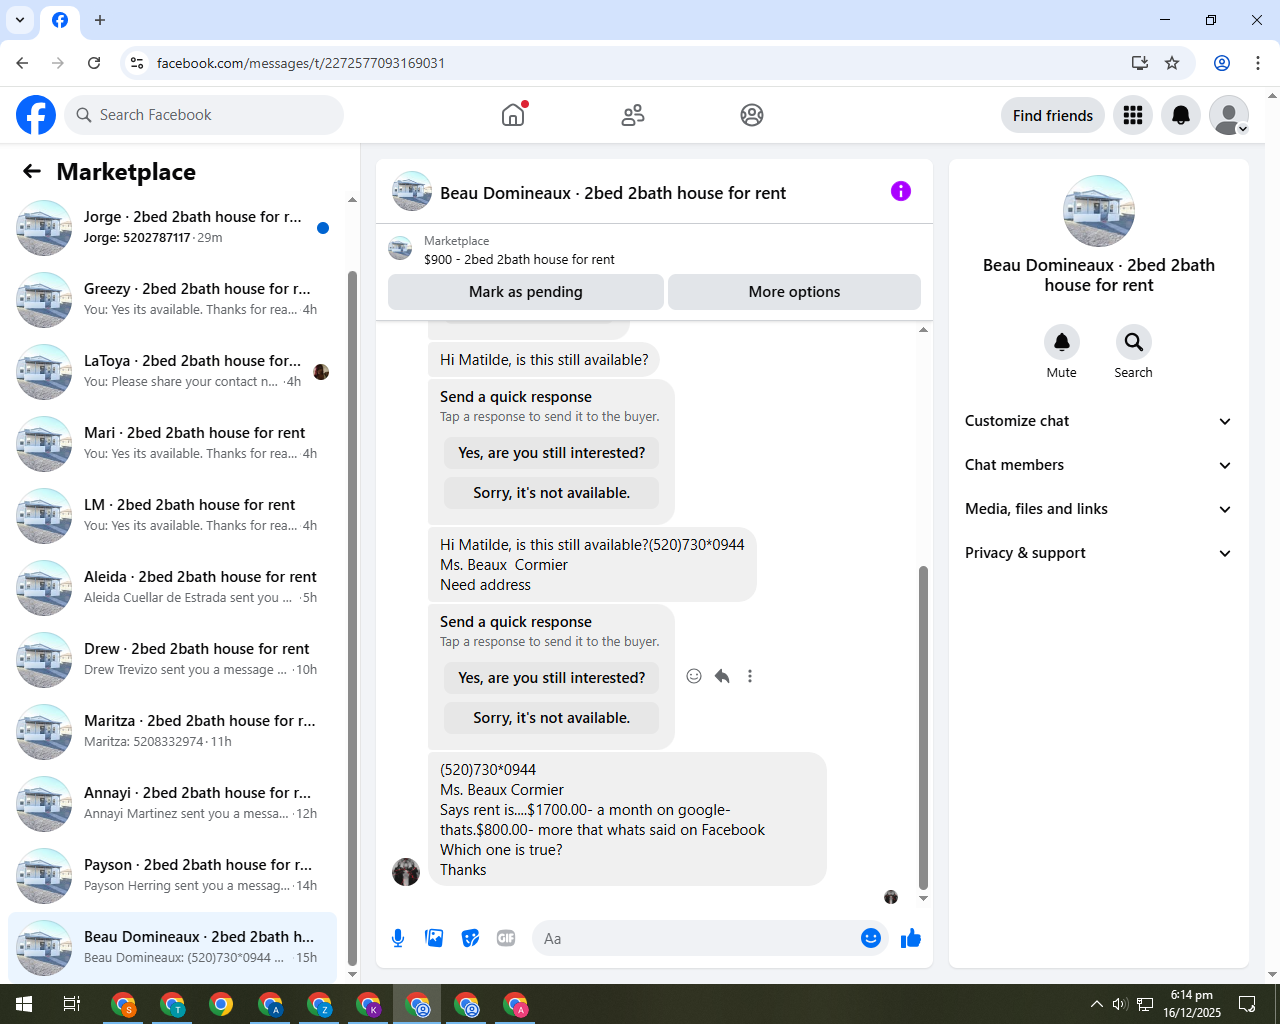Viewport: 1280px width, 1024px height.
Task: Expand Customize chat section
Action: [1098, 421]
